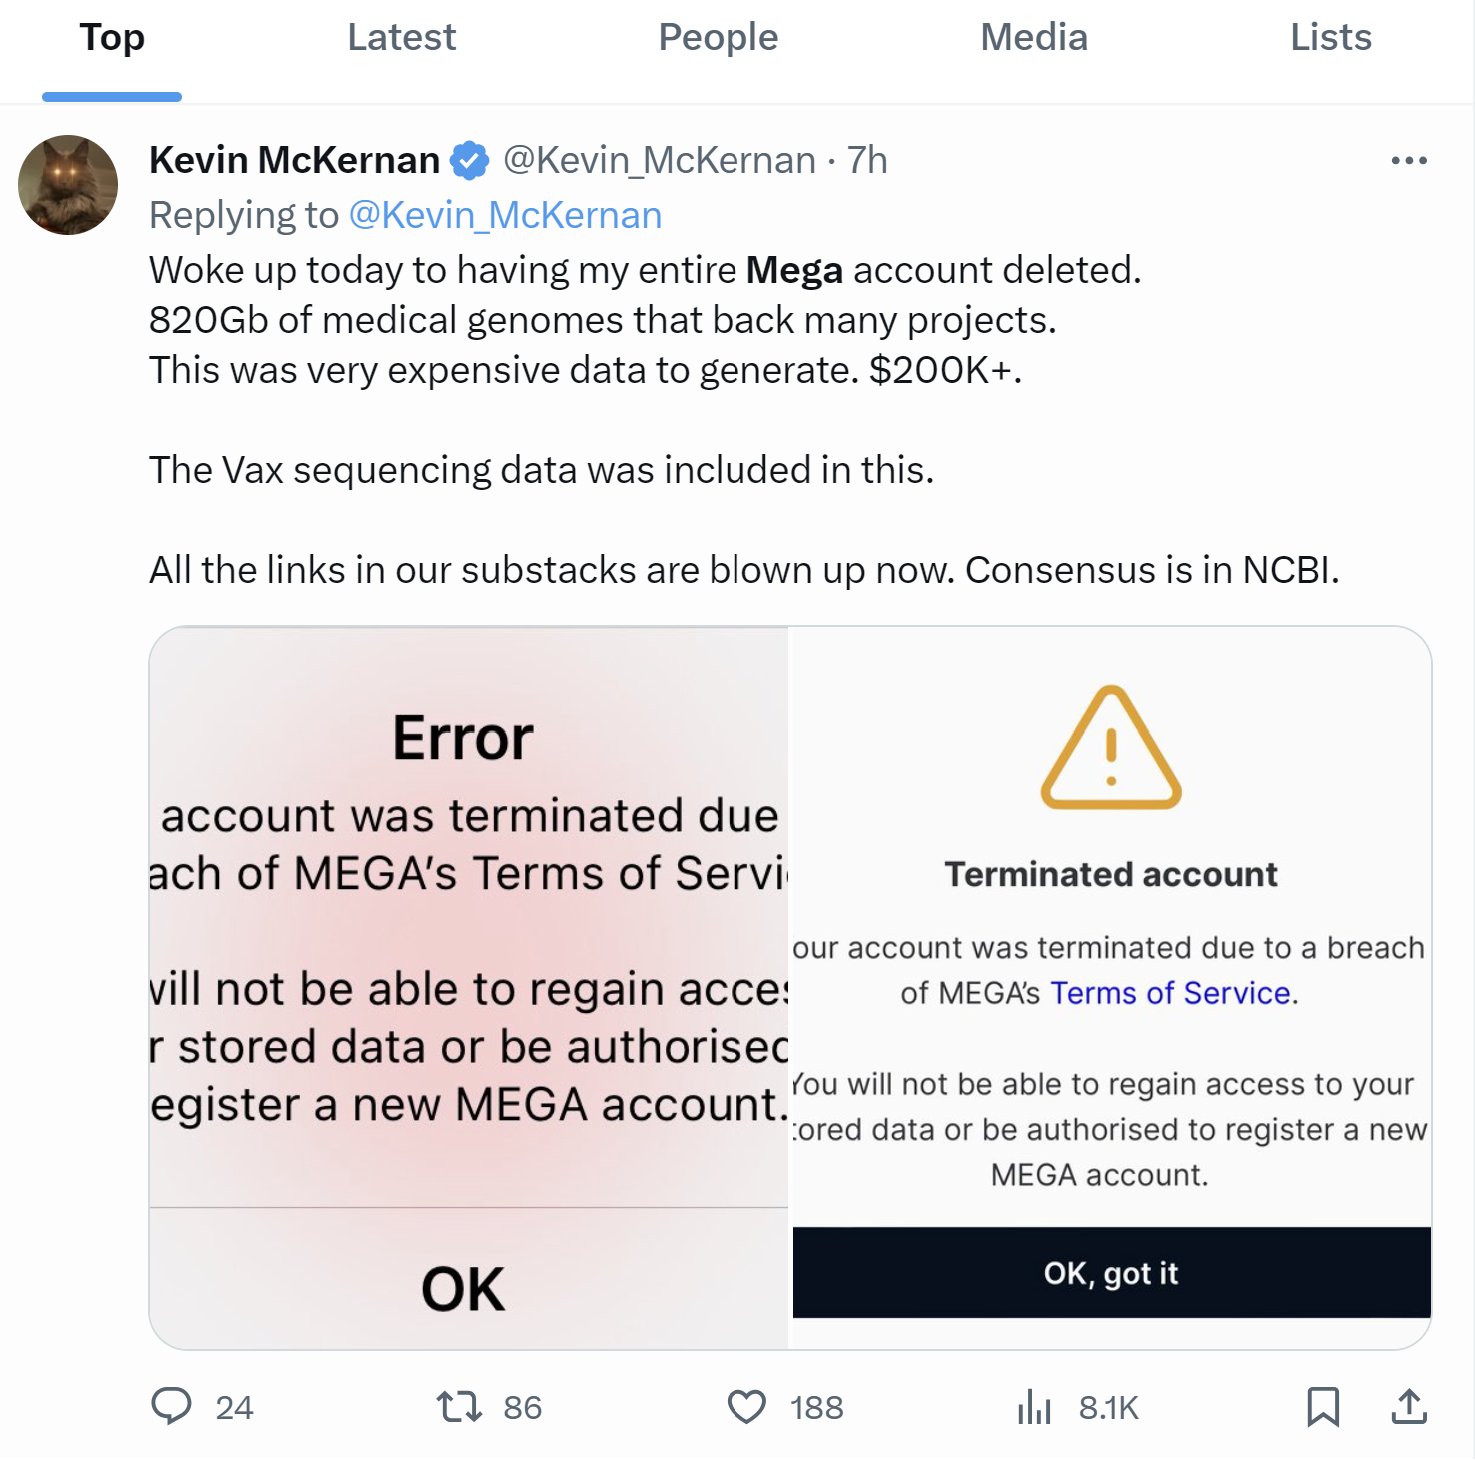
Task: Click the blue verified badge
Action: coord(469,160)
